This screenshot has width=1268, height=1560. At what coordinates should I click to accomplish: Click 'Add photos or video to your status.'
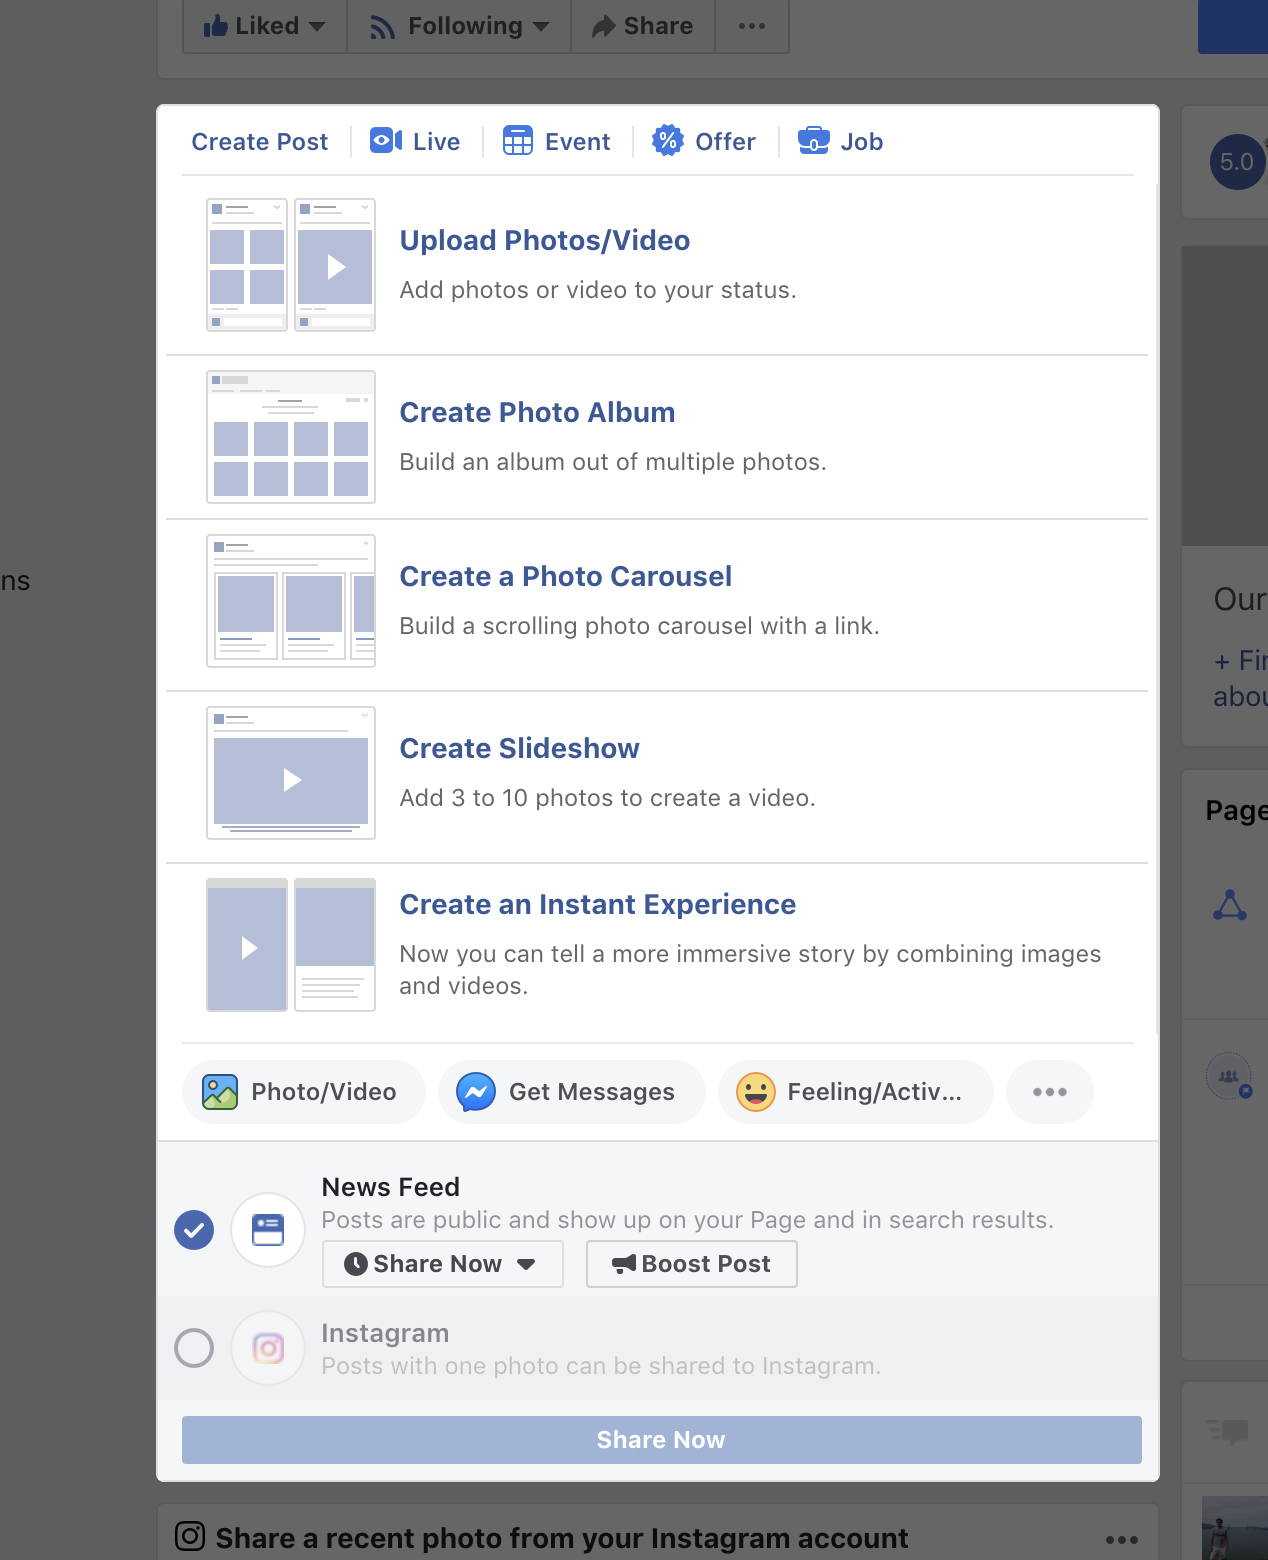pyautogui.click(x=598, y=290)
